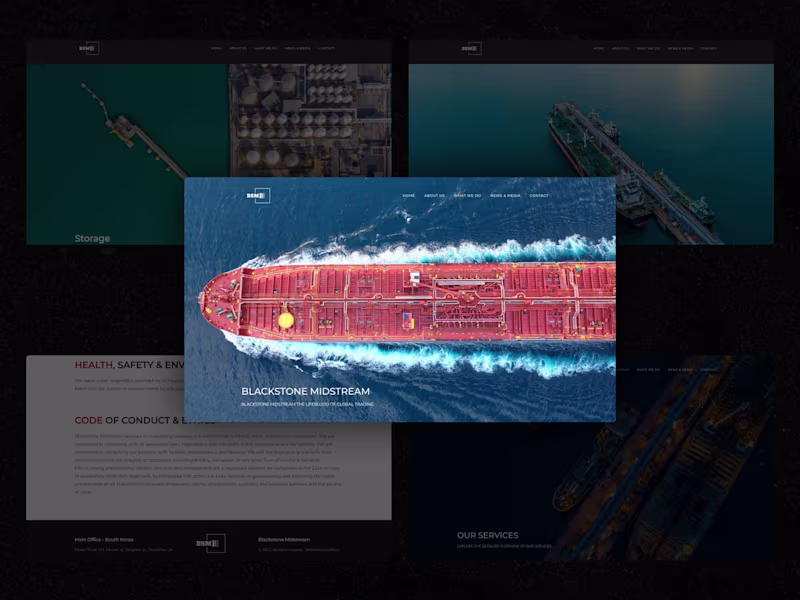Choose ABOUT US in the docked tanker page navigation
Viewport: 800px width, 600px height.
tap(620, 48)
